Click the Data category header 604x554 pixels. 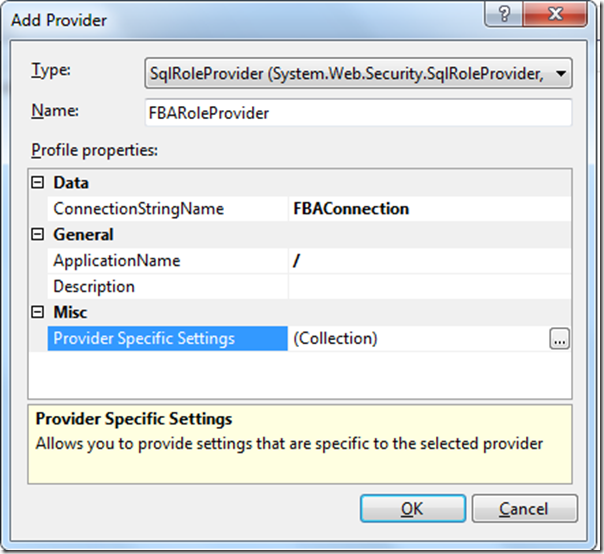click(71, 183)
